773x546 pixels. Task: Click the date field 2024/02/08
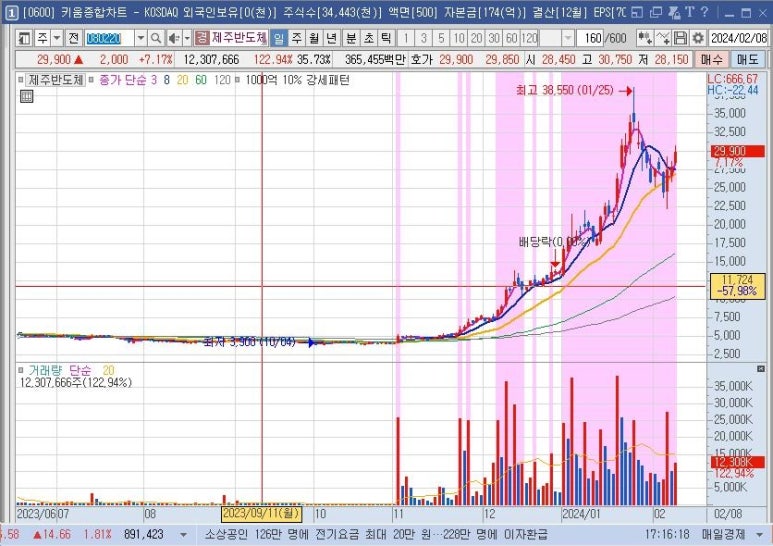pos(738,38)
